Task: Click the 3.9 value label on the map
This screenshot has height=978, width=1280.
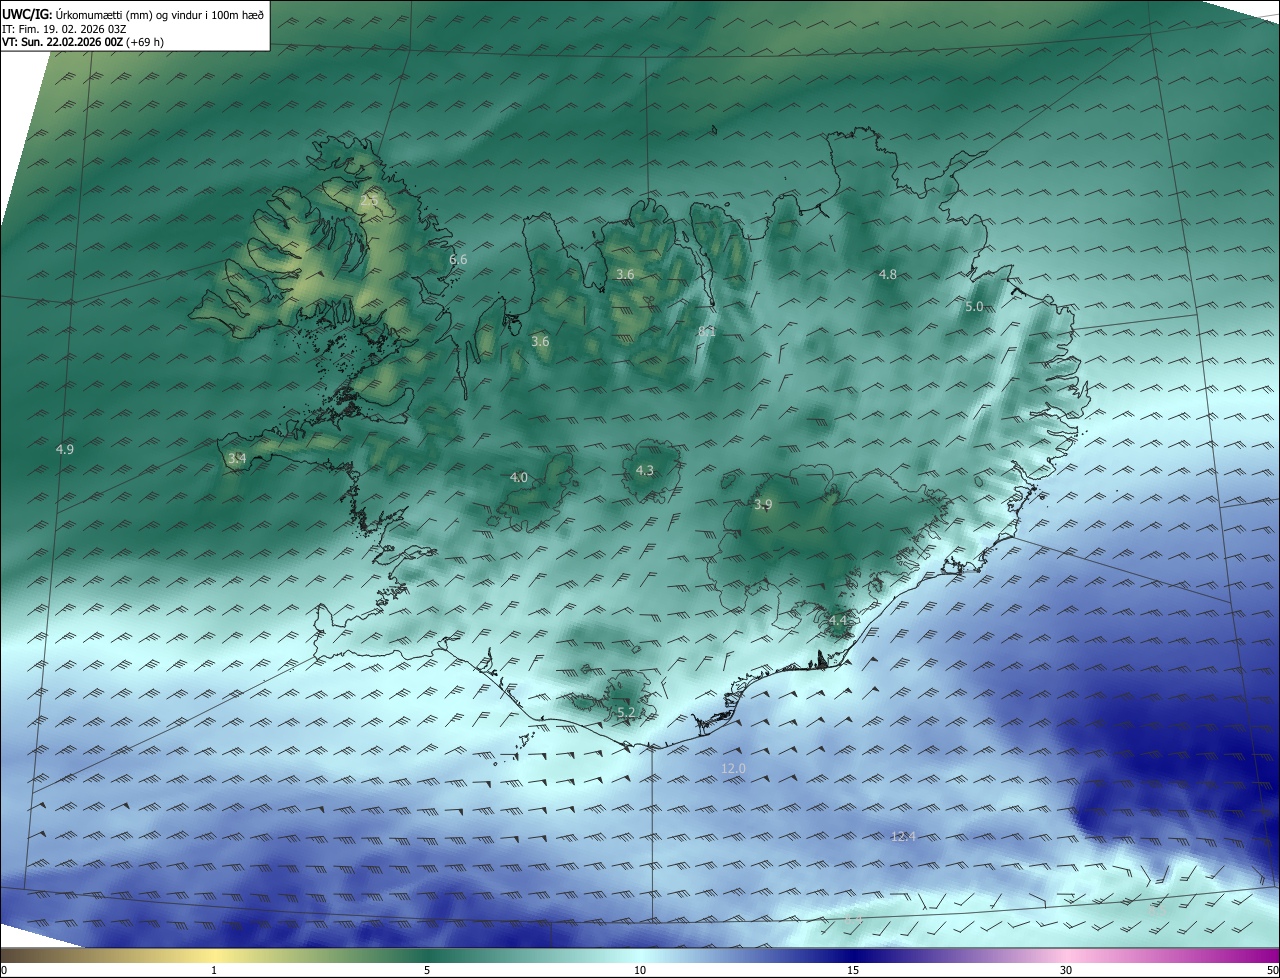Action: click(x=763, y=504)
